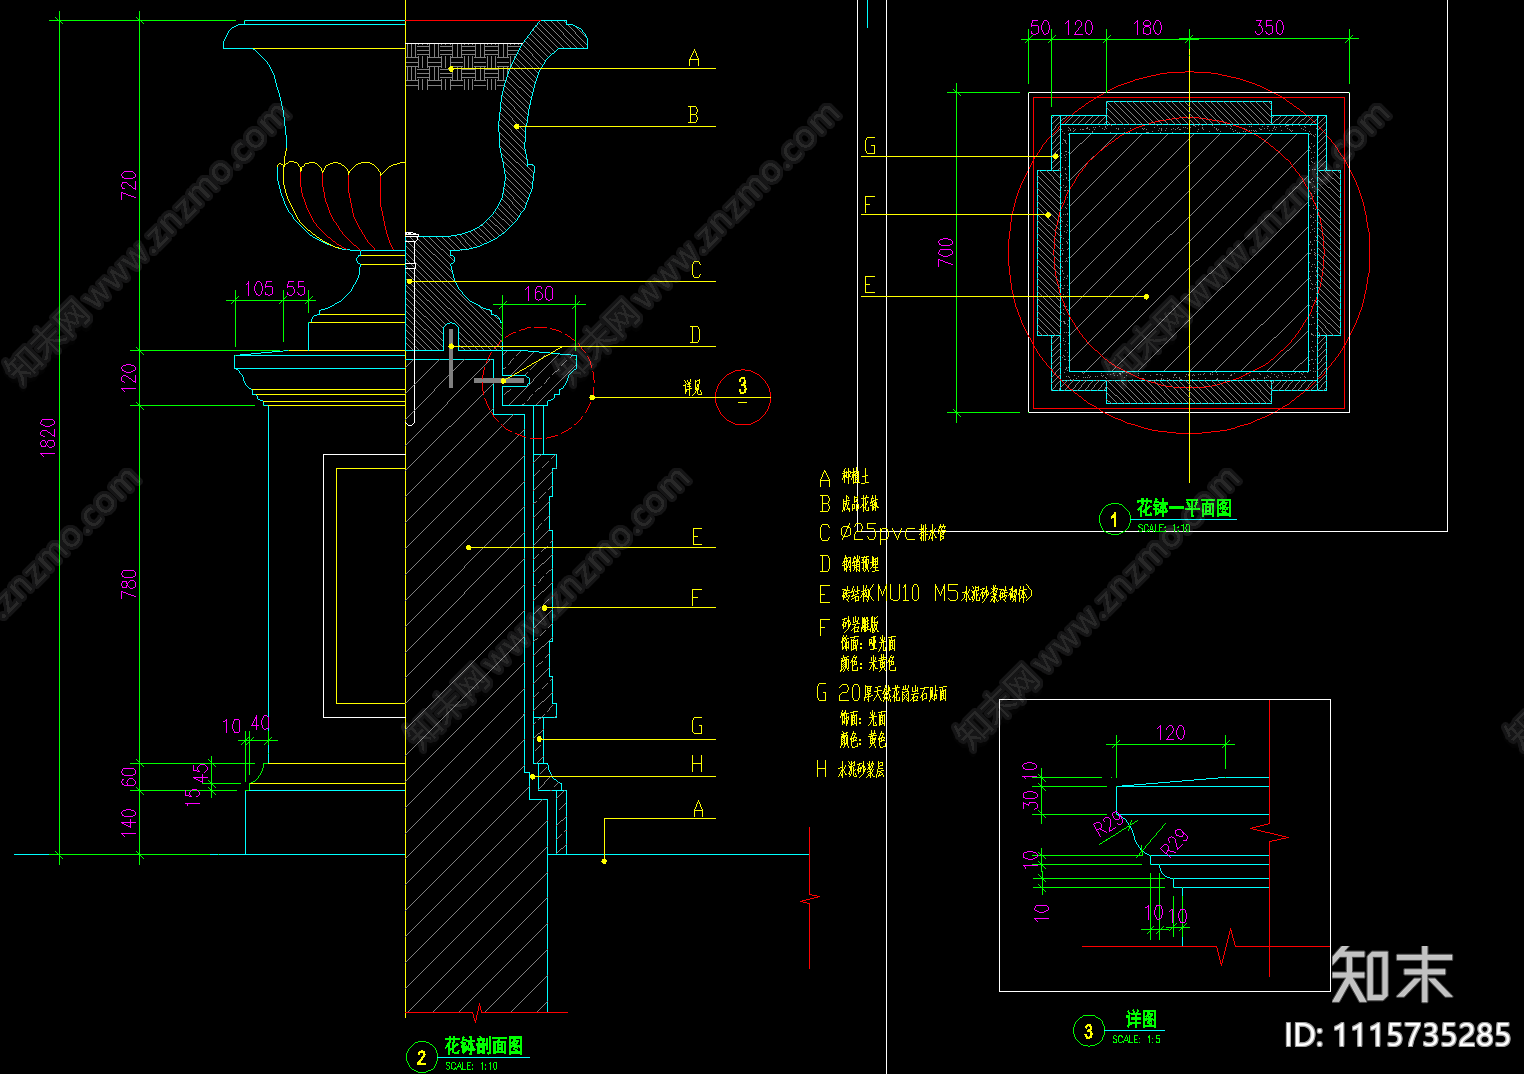The height and width of the screenshot is (1074, 1524).
Task: Click legend entry '种植土'
Action: 855,477
